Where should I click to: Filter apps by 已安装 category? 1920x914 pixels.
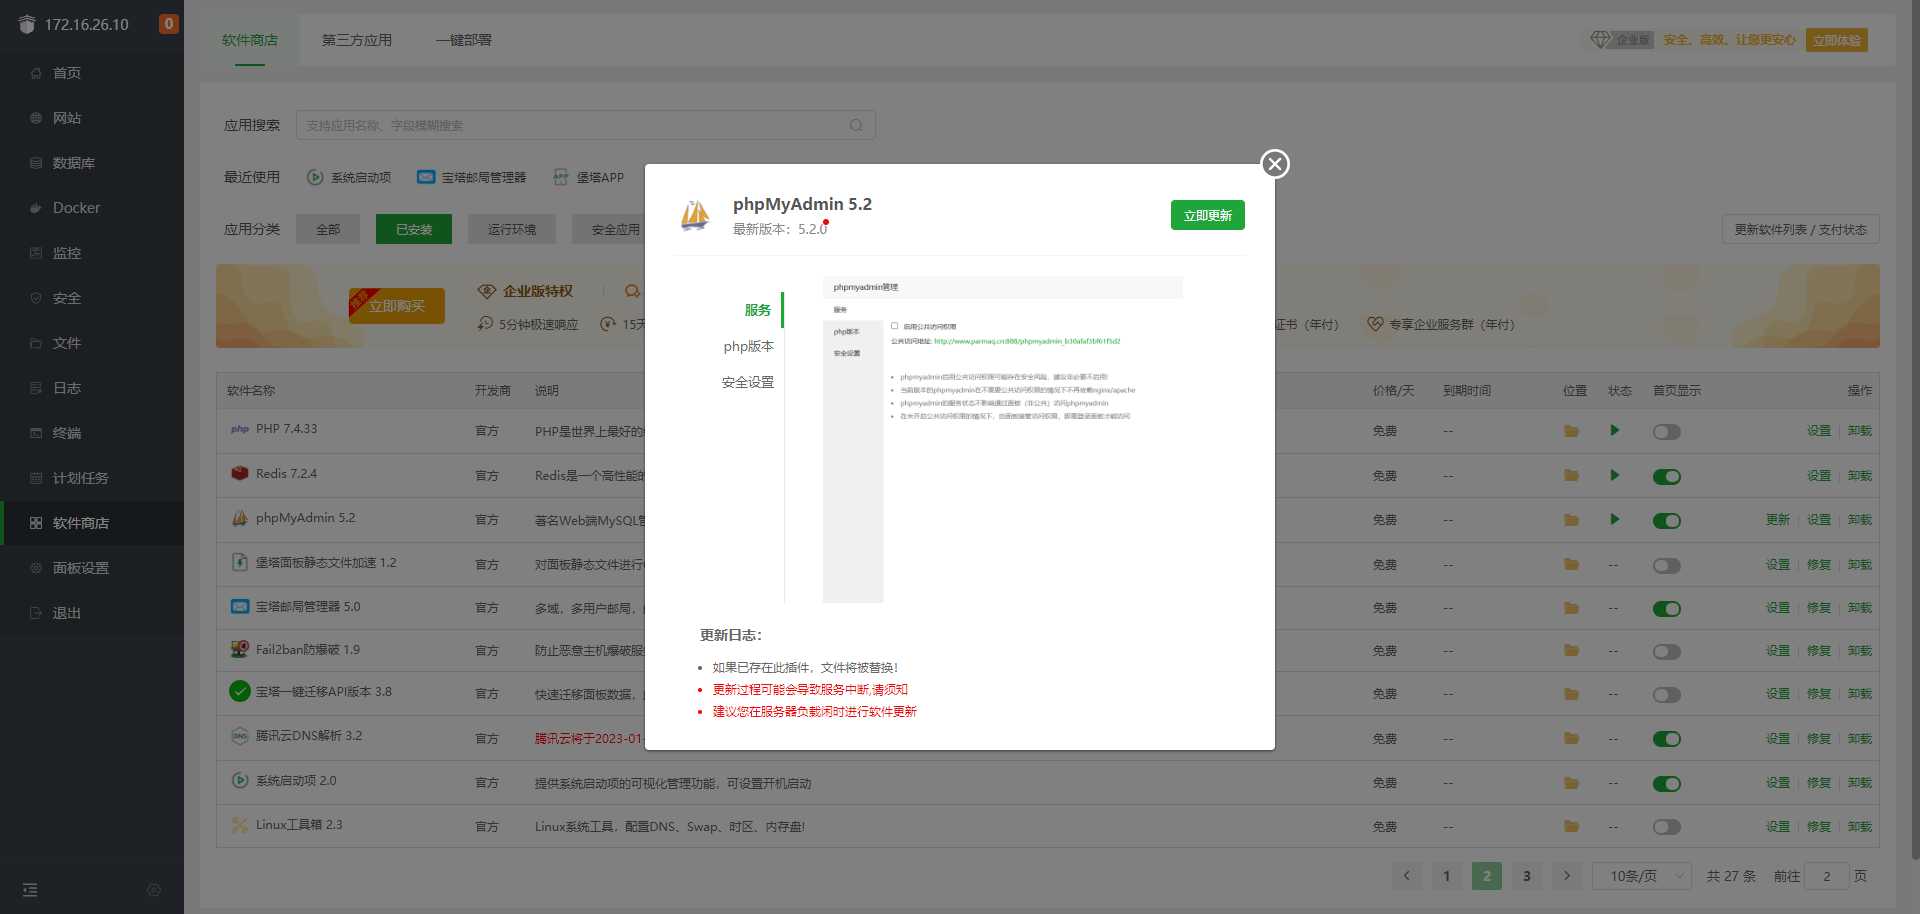coord(414,229)
